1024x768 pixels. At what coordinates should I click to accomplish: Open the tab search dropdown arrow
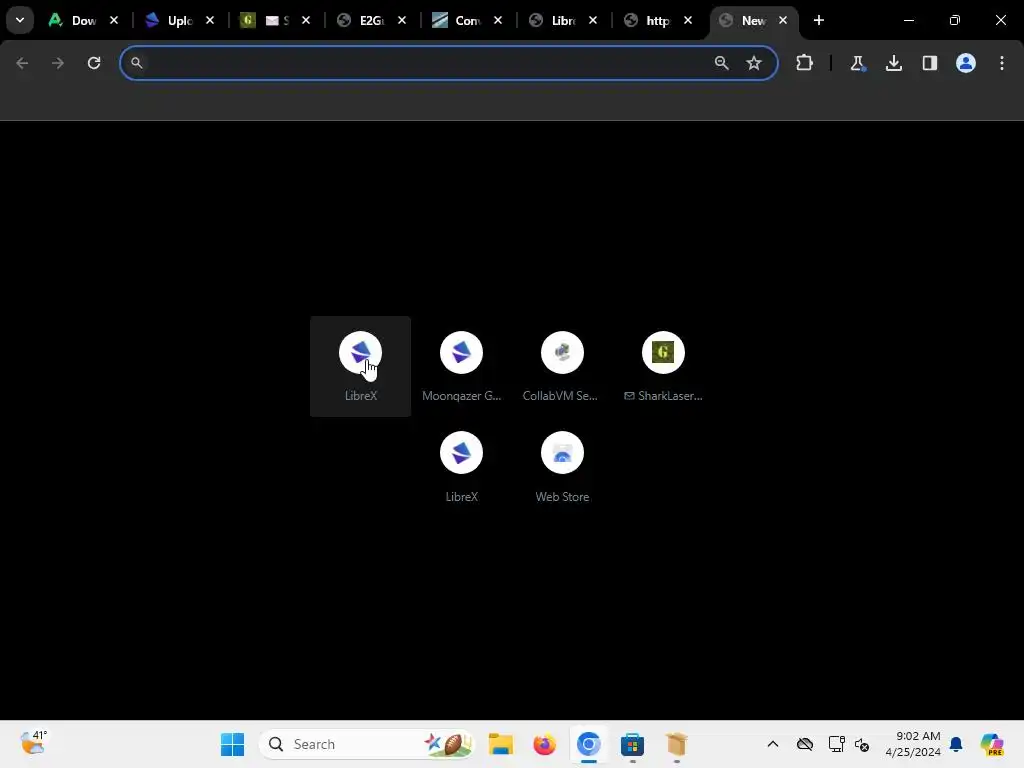(x=20, y=20)
